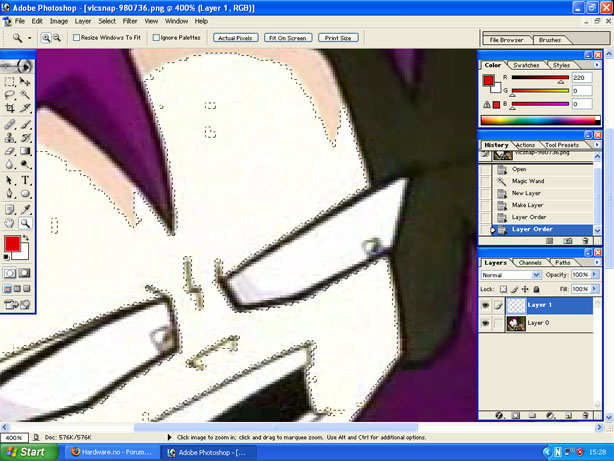
Task: Click the Fit On Screen button
Action: pyautogui.click(x=288, y=38)
